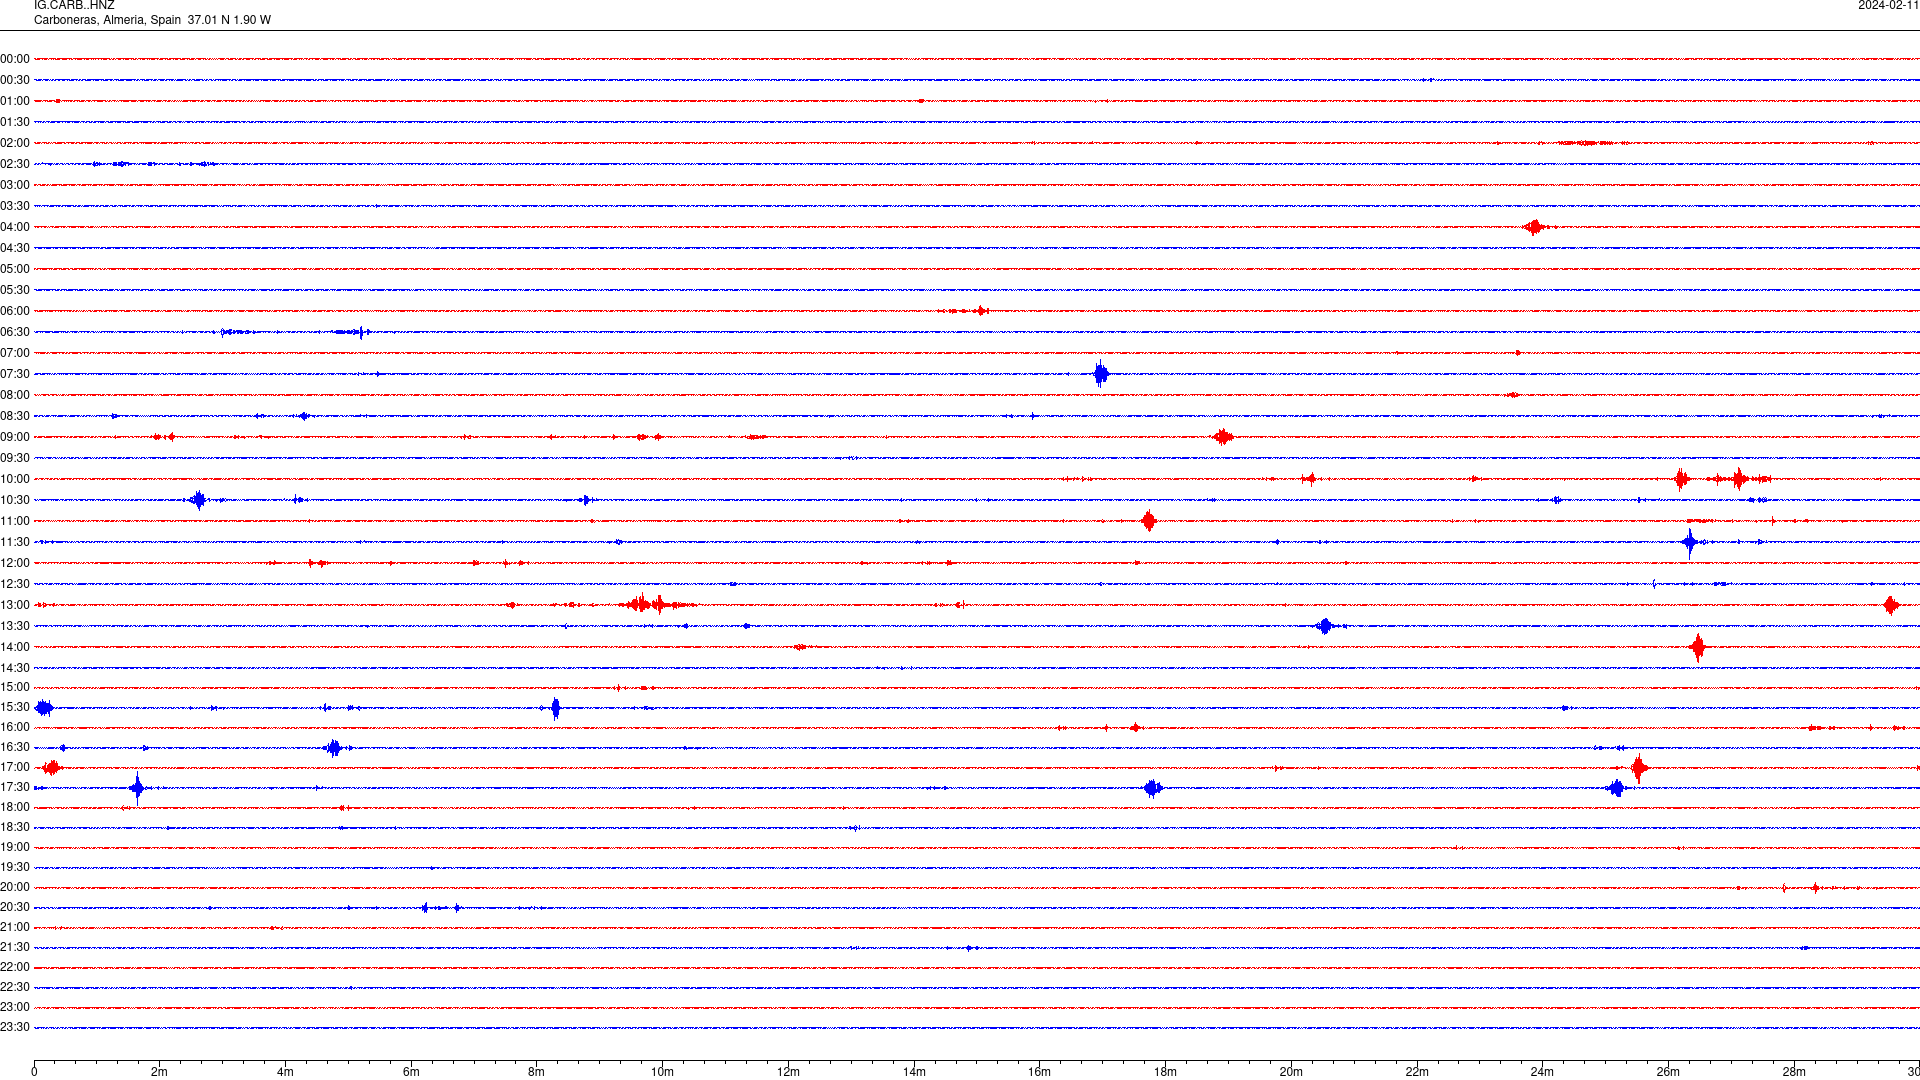Click the 10:30 trace time label
Image resolution: width=1920 pixels, height=1080 pixels.
coord(15,500)
